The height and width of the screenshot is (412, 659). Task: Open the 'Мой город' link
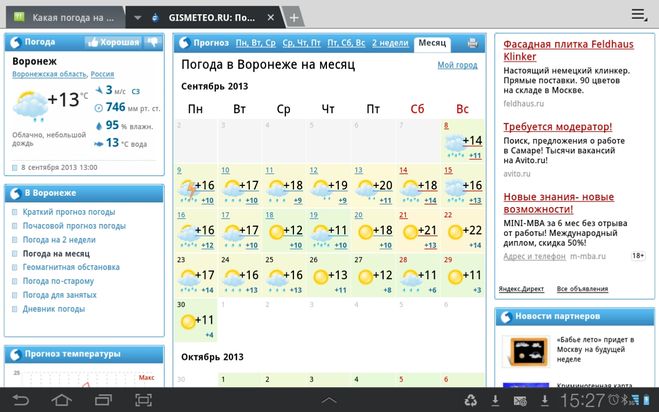tap(457, 65)
